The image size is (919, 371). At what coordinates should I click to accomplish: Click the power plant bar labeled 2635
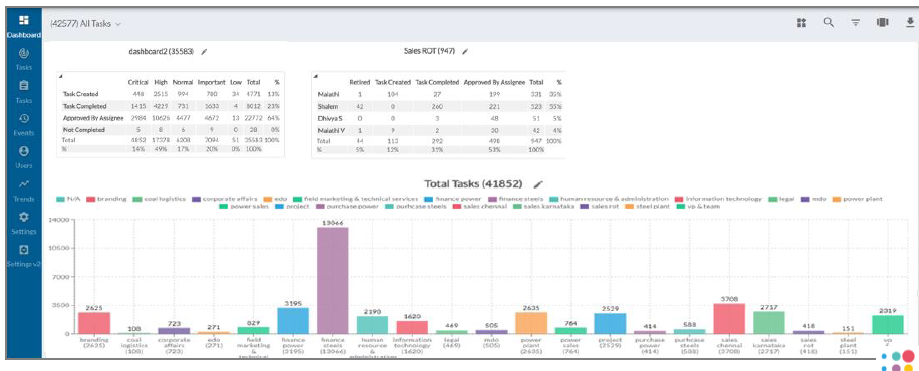coord(531,323)
